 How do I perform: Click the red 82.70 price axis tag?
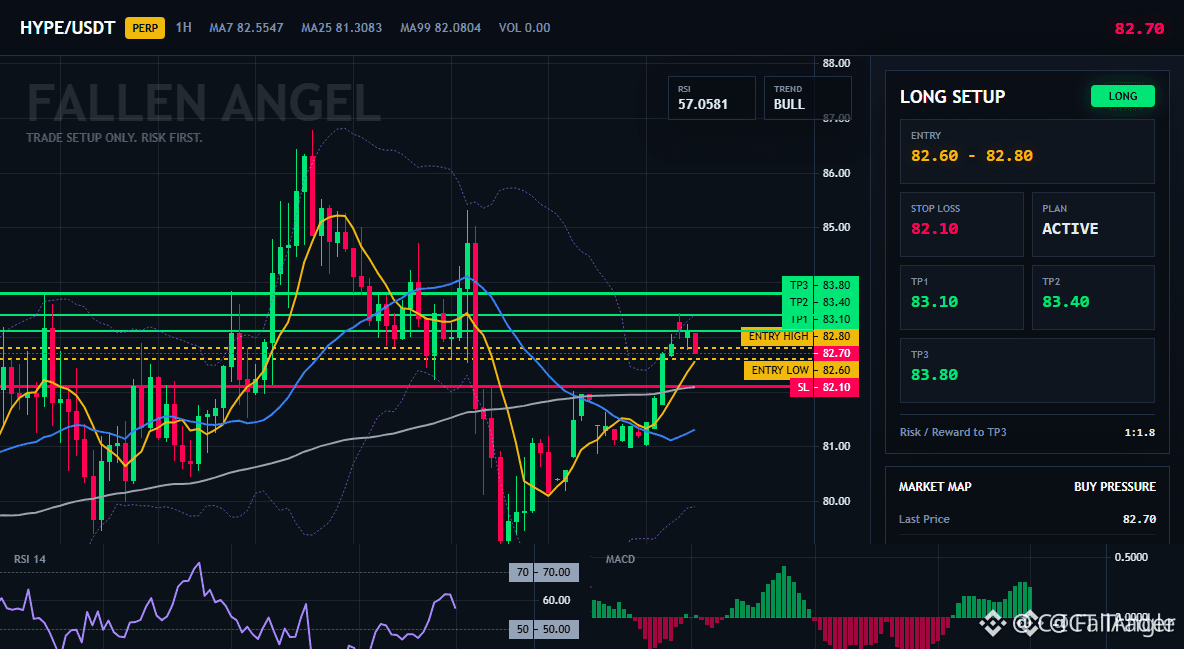pos(836,353)
